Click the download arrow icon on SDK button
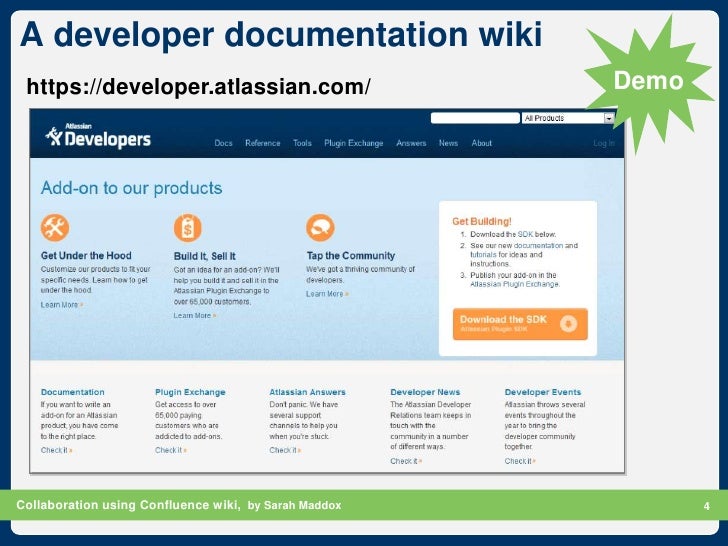This screenshot has height=546, width=728. click(x=568, y=324)
